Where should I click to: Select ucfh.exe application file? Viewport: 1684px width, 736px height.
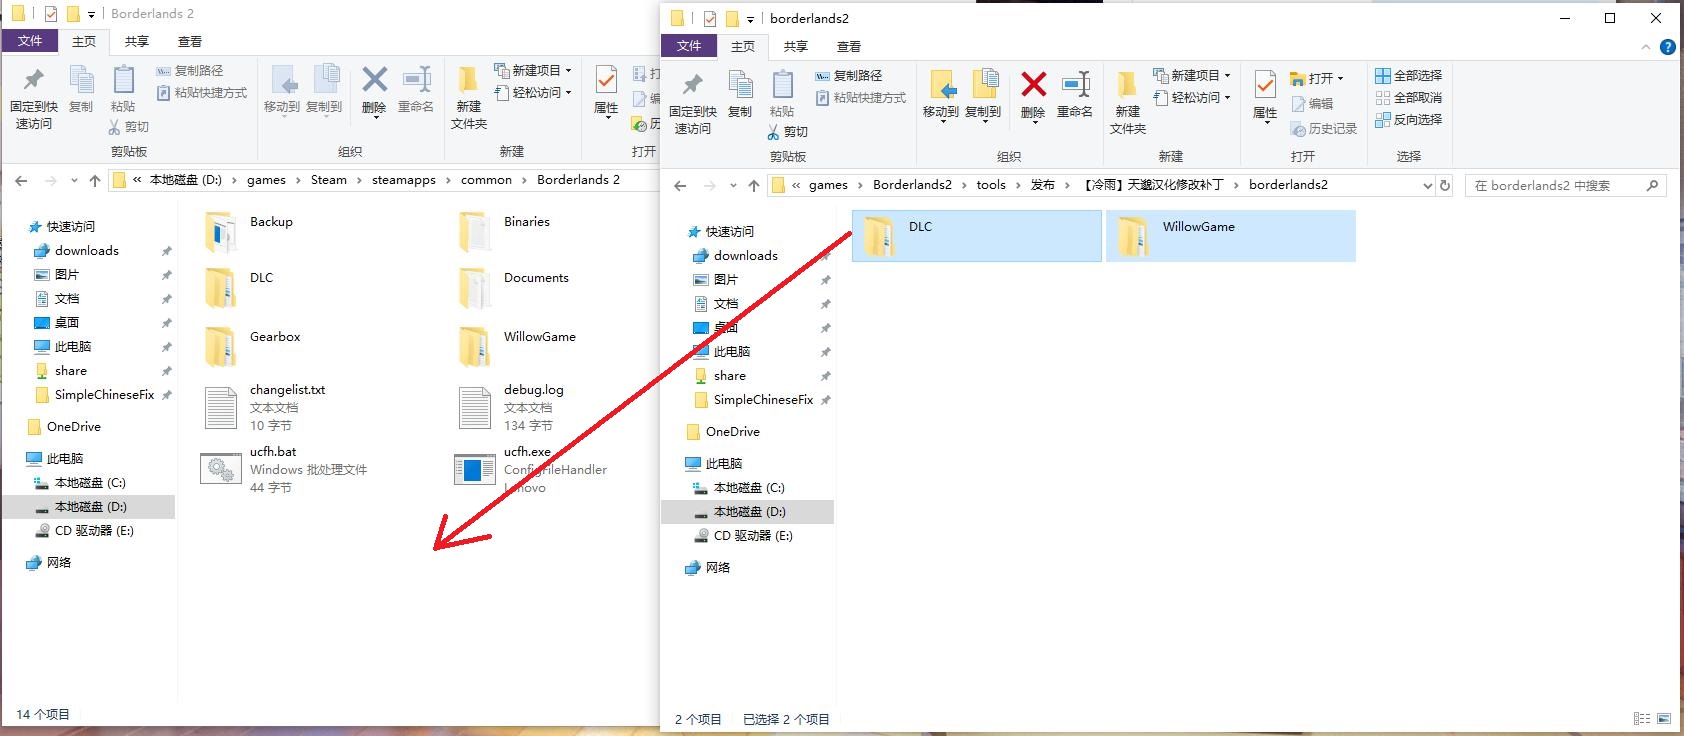[x=532, y=470]
